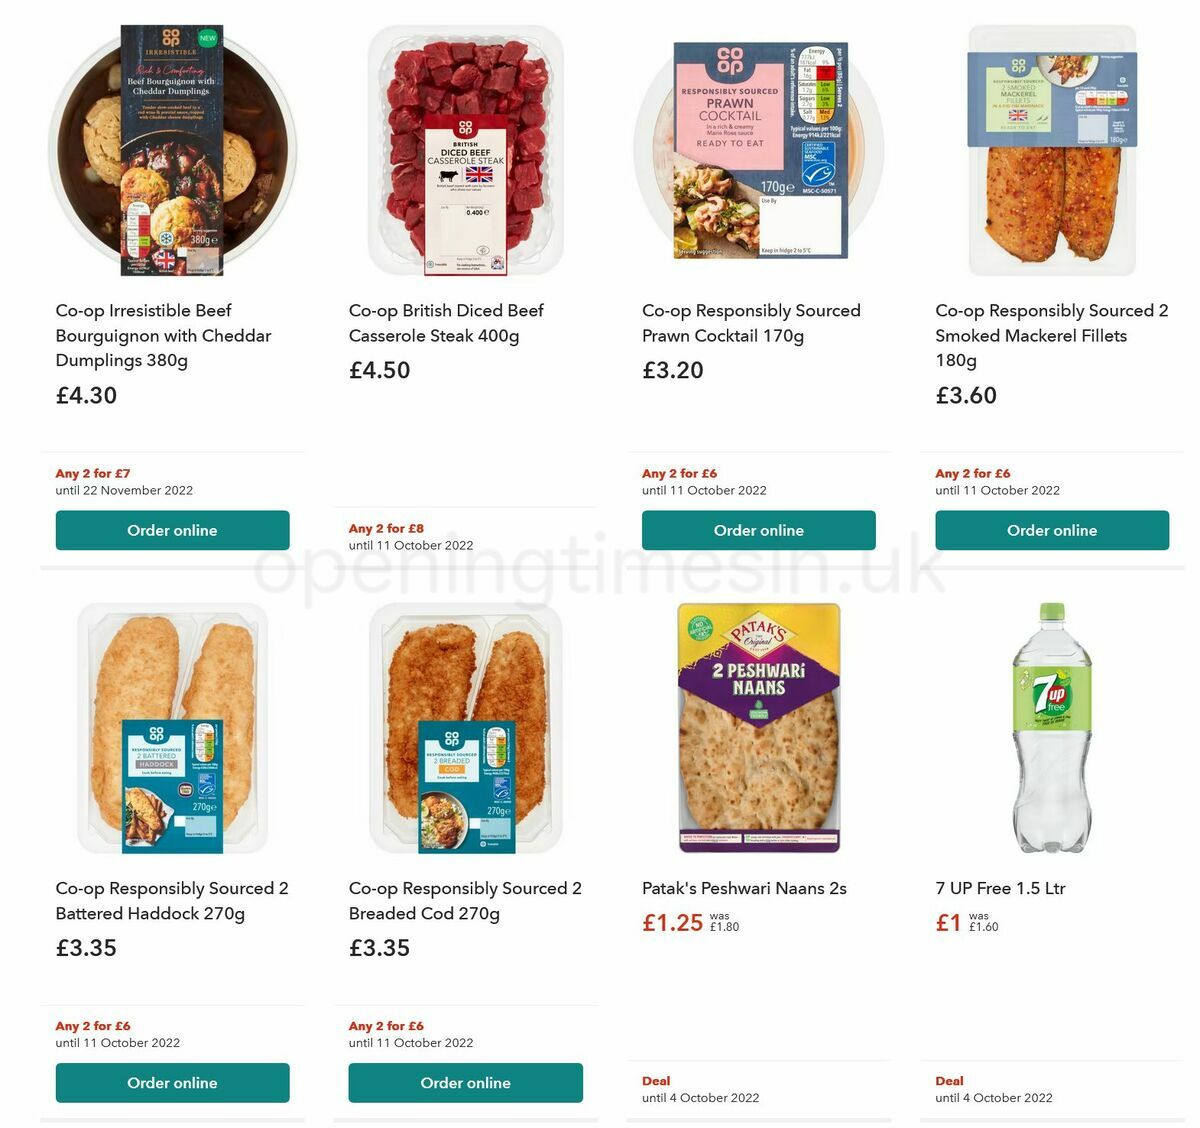Select the 7 UP Free 1.5 Ltr title
Image resolution: width=1200 pixels, height=1128 pixels.
(x=1000, y=888)
